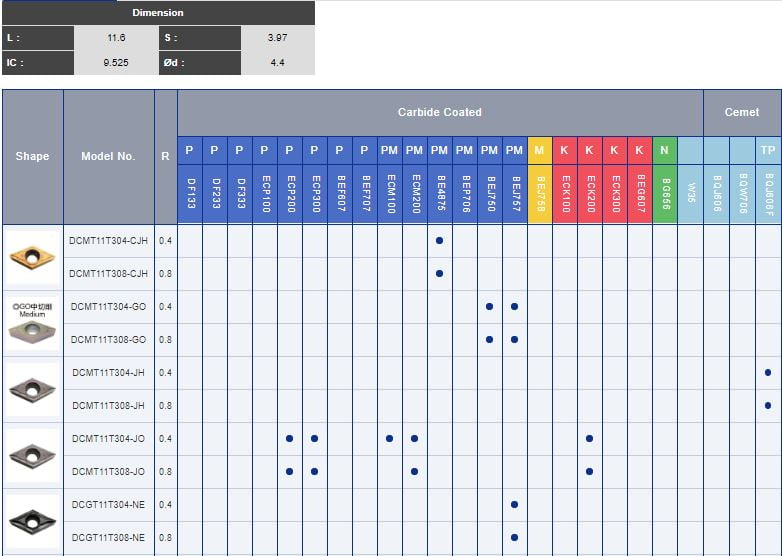This screenshot has width=782, height=556.
Task: Click the BEJ750 dot for DCMT11T304-GO
Action: coord(489,306)
